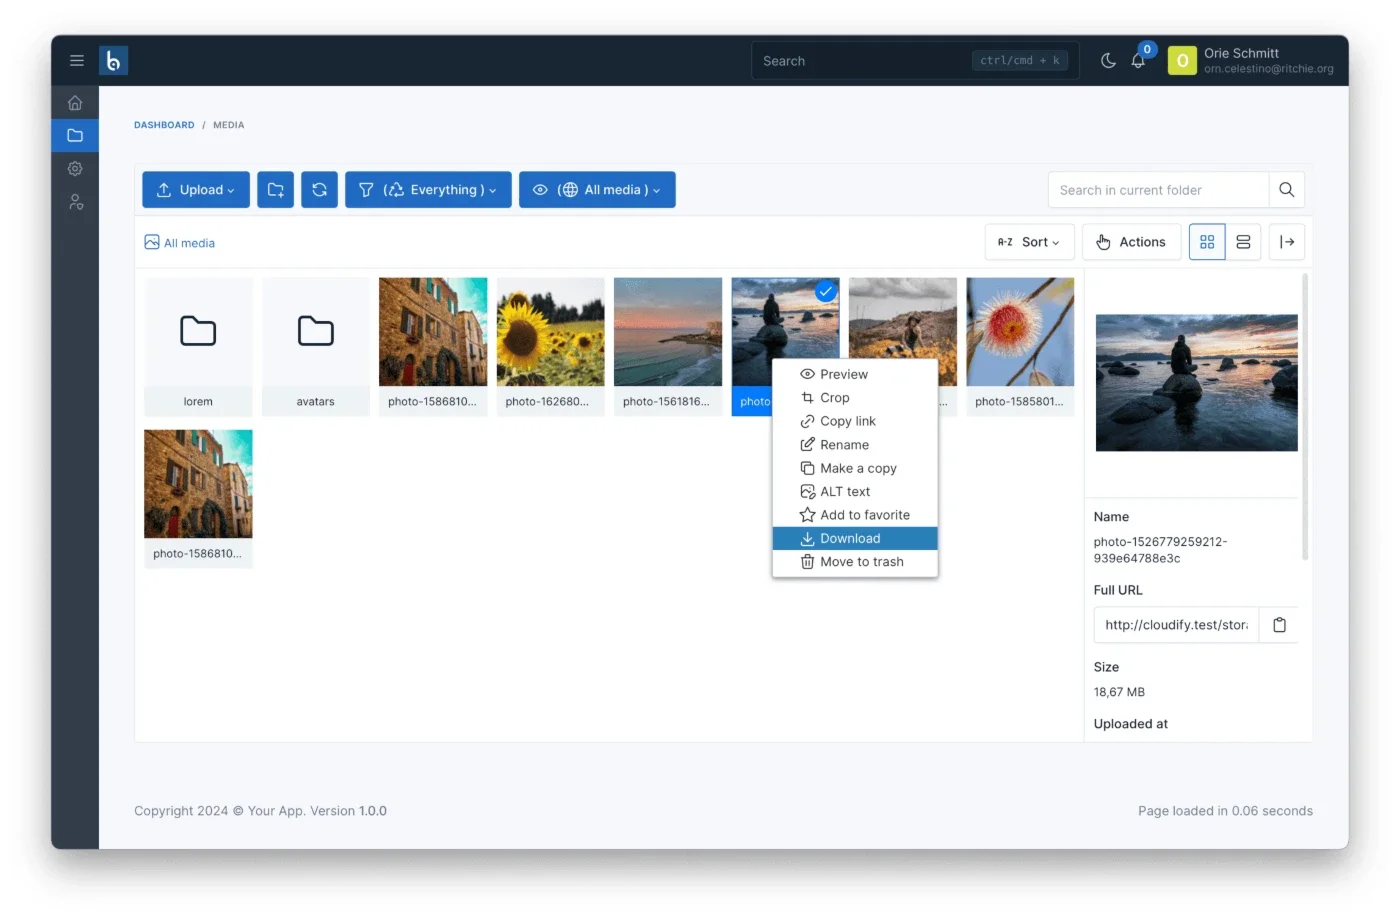Click the Uploaded at label
The height and width of the screenshot is (917, 1400).
point(1131,724)
